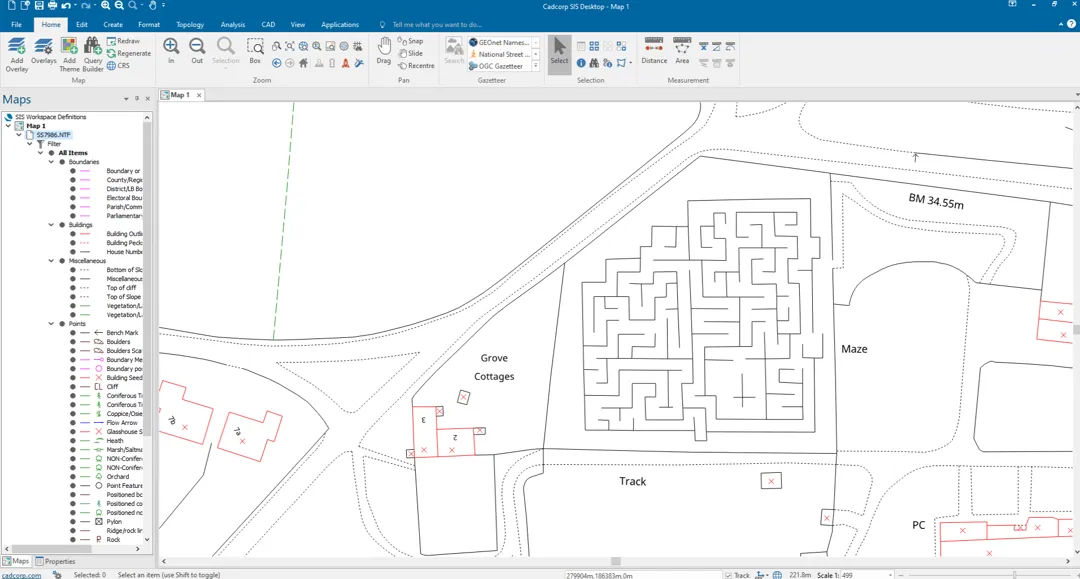
Task: Open the Topology ribbon tab
Action: (190, 24)
